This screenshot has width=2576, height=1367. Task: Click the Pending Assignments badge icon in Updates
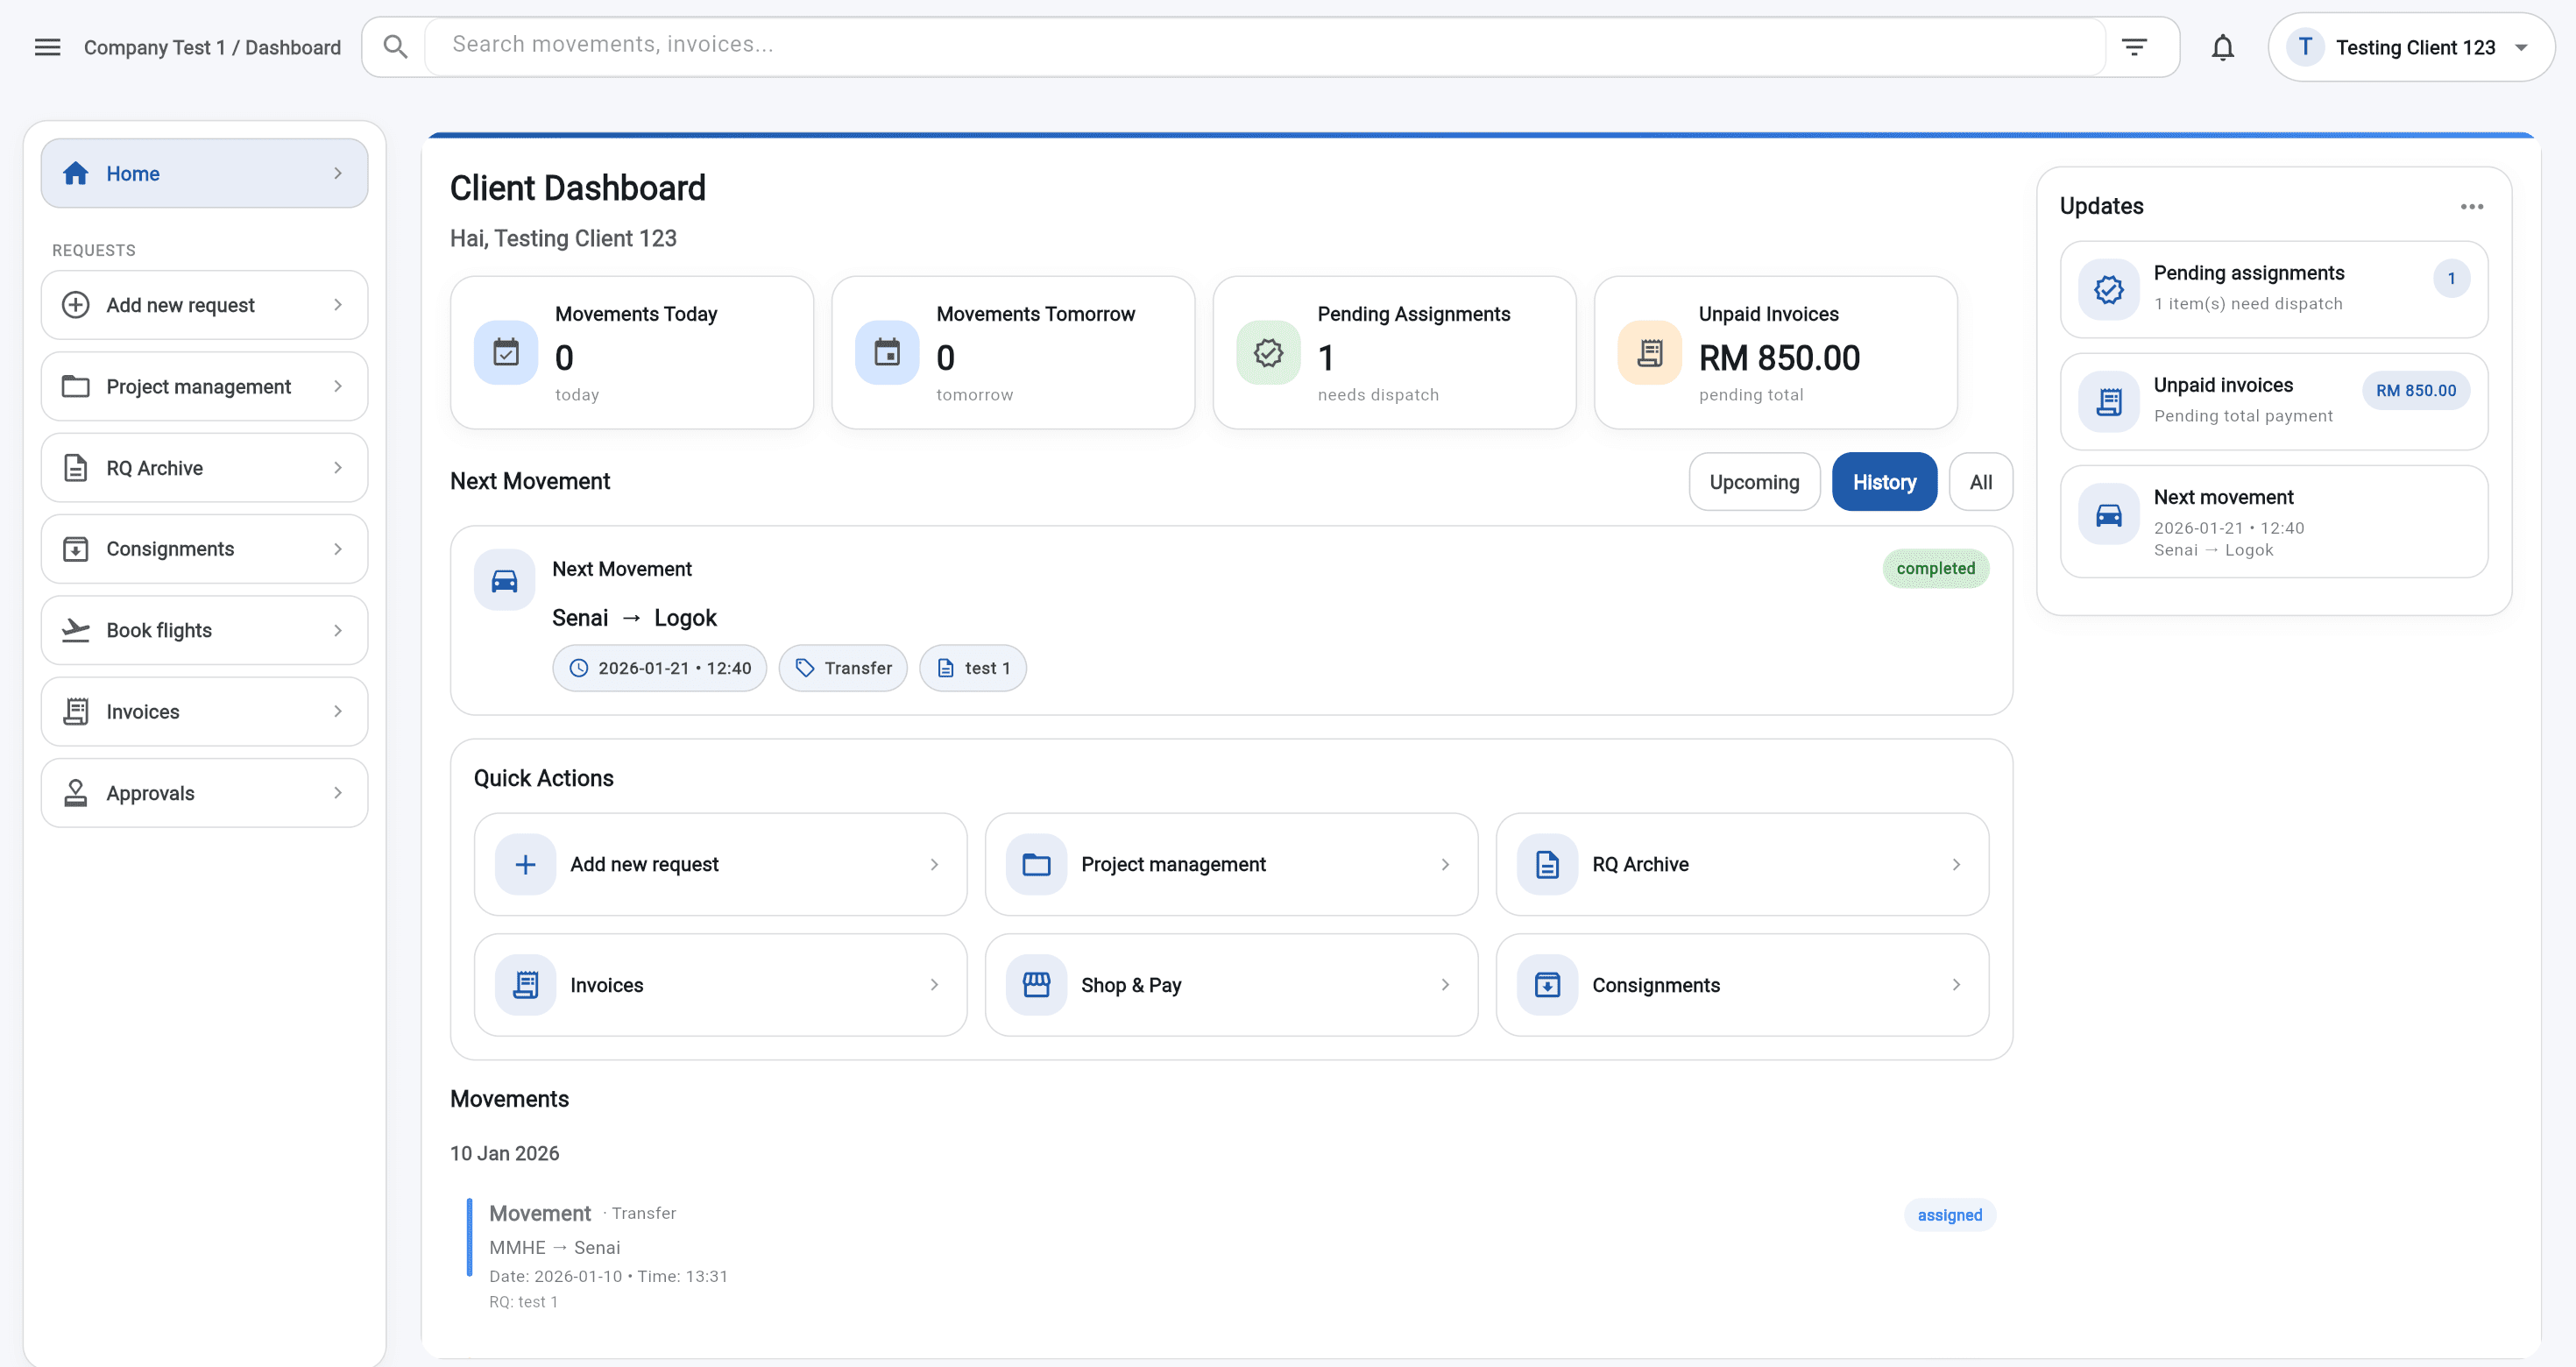[2108, 290]
